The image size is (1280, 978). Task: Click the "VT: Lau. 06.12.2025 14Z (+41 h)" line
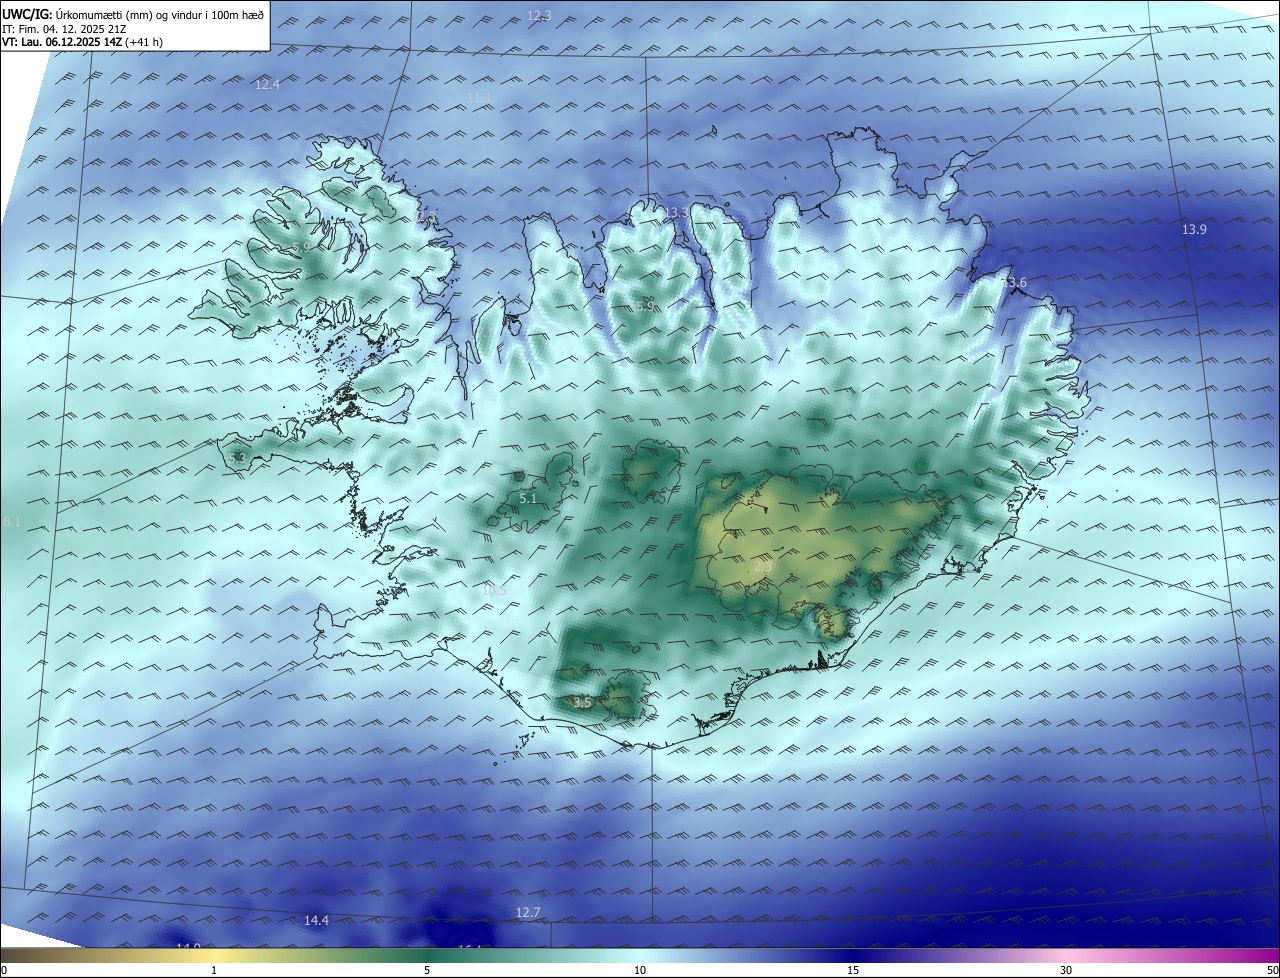(x=82, y=42)
